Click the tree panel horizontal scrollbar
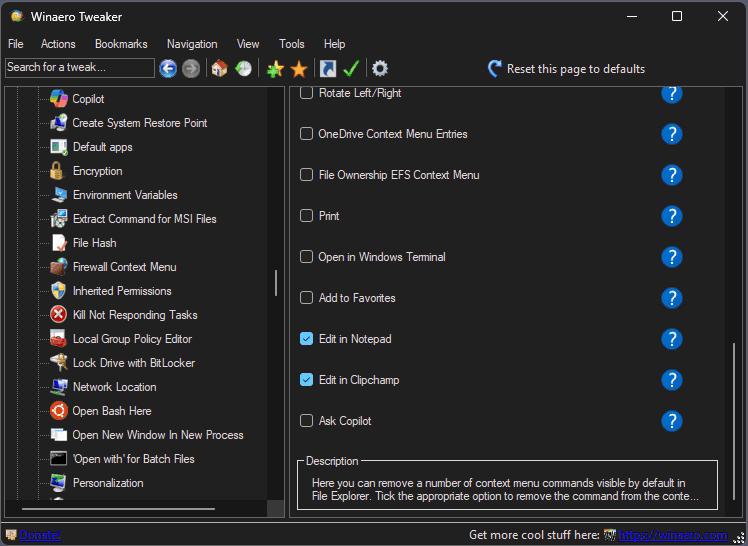The image size is (748, 546). (x=118, y=509)
